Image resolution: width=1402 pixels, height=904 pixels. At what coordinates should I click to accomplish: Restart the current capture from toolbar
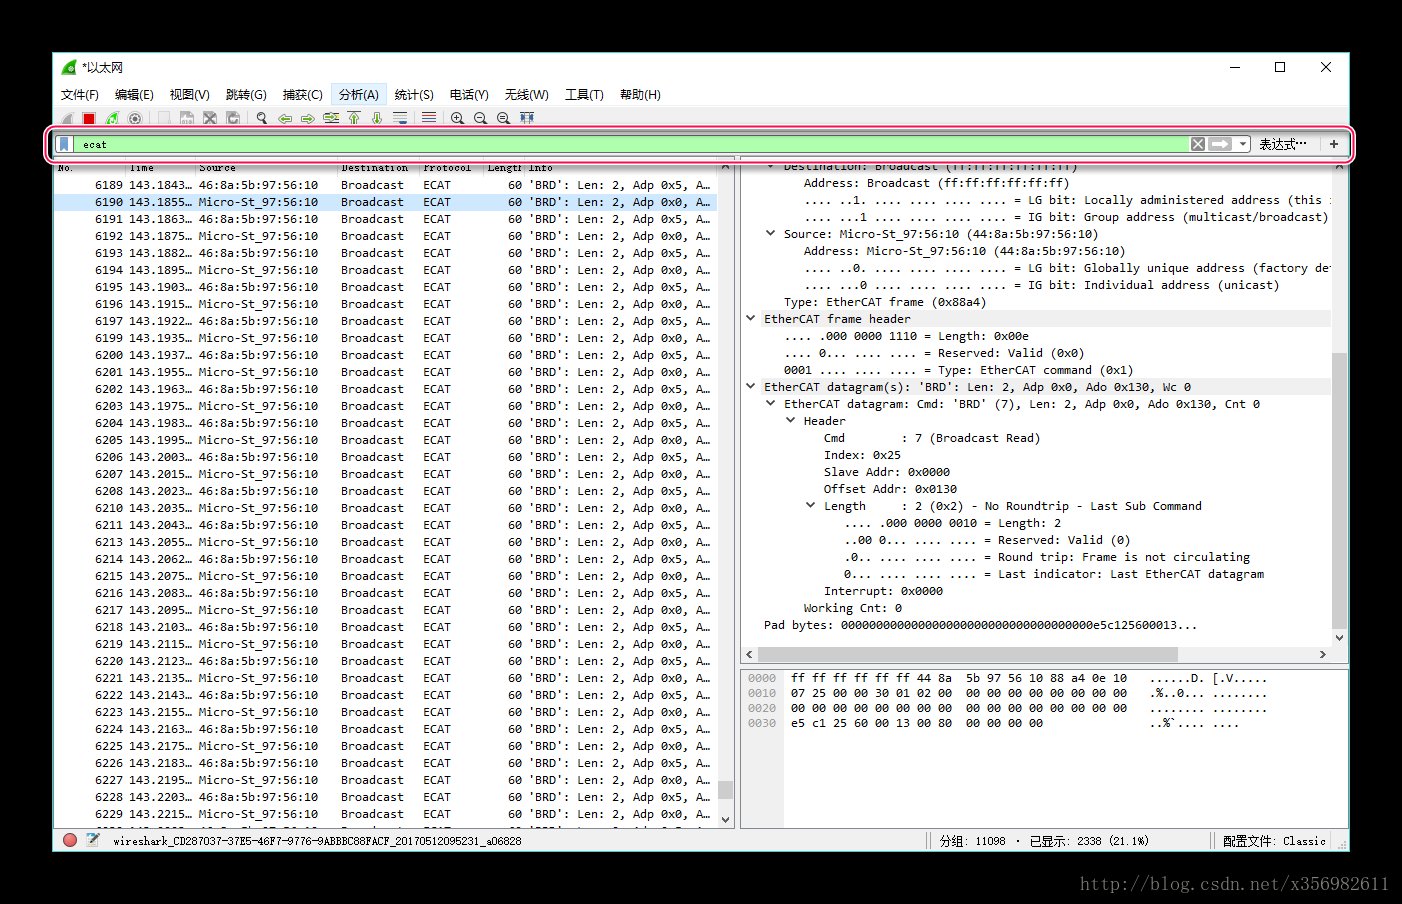point(112,118)
